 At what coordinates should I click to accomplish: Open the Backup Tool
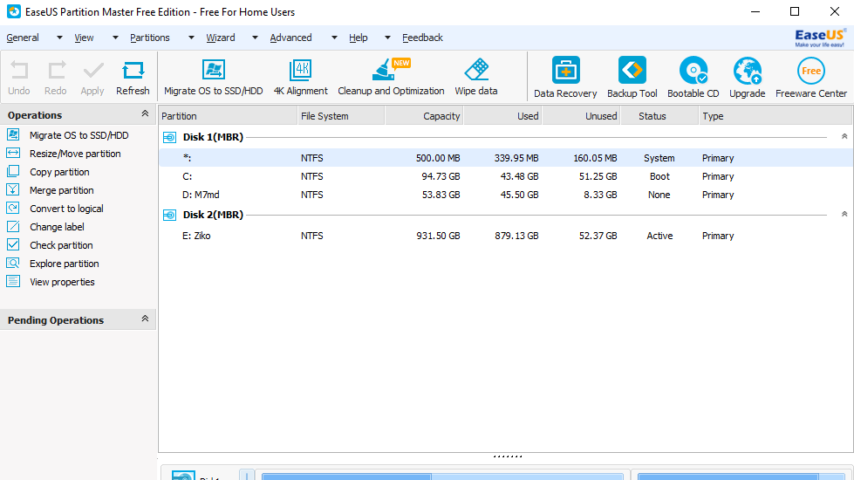[632, 78]
